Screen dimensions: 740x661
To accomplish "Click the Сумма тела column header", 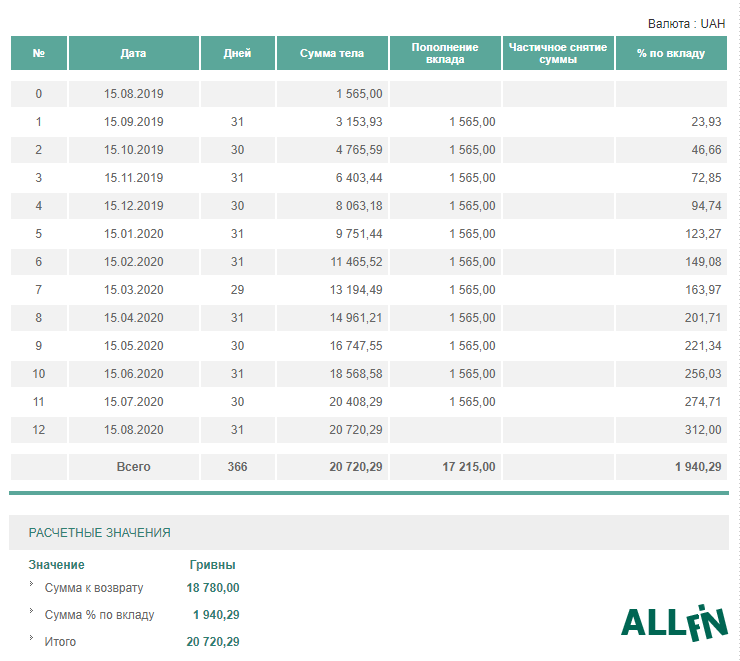I will [332, 53].
